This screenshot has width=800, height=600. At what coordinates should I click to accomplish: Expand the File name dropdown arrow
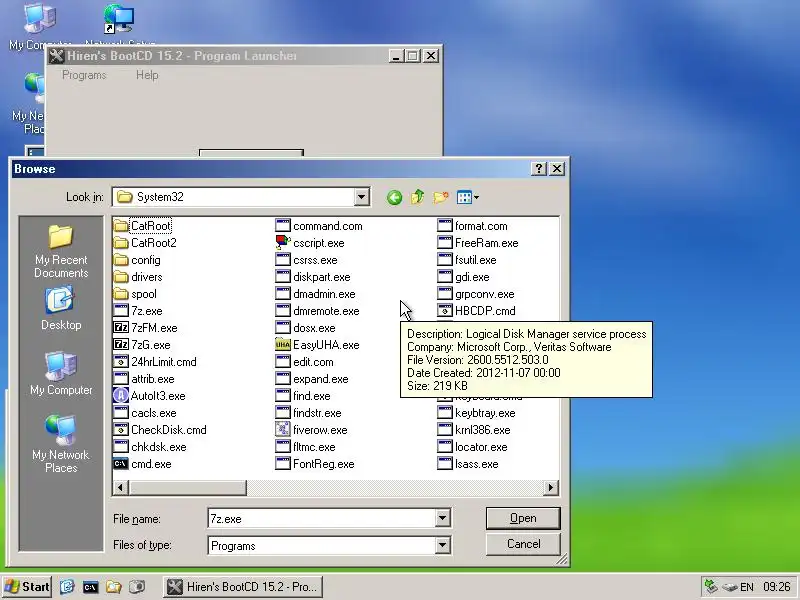click(x=442, y=518)
